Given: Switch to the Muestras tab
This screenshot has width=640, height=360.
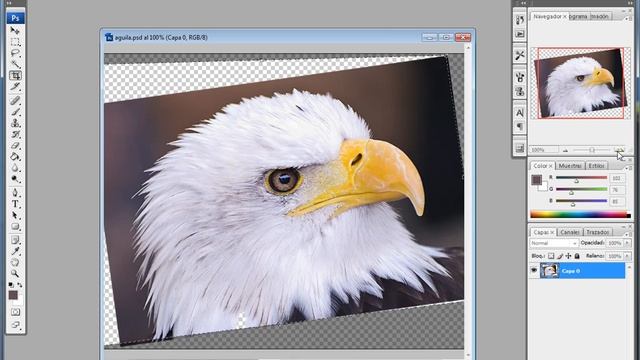Looking at the screenshot, I should (x=570, y=166).
